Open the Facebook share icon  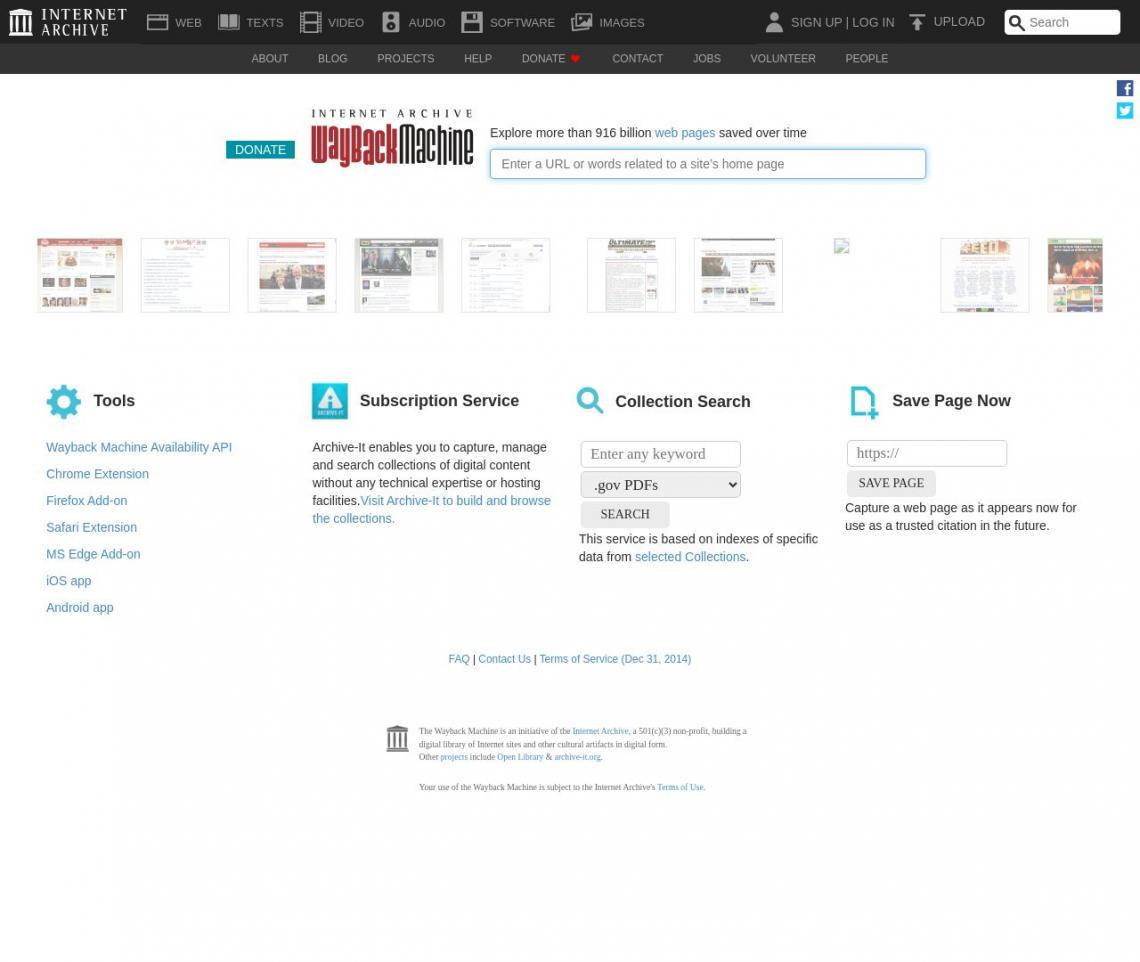pyautogui.click(x=1125, y=88)
